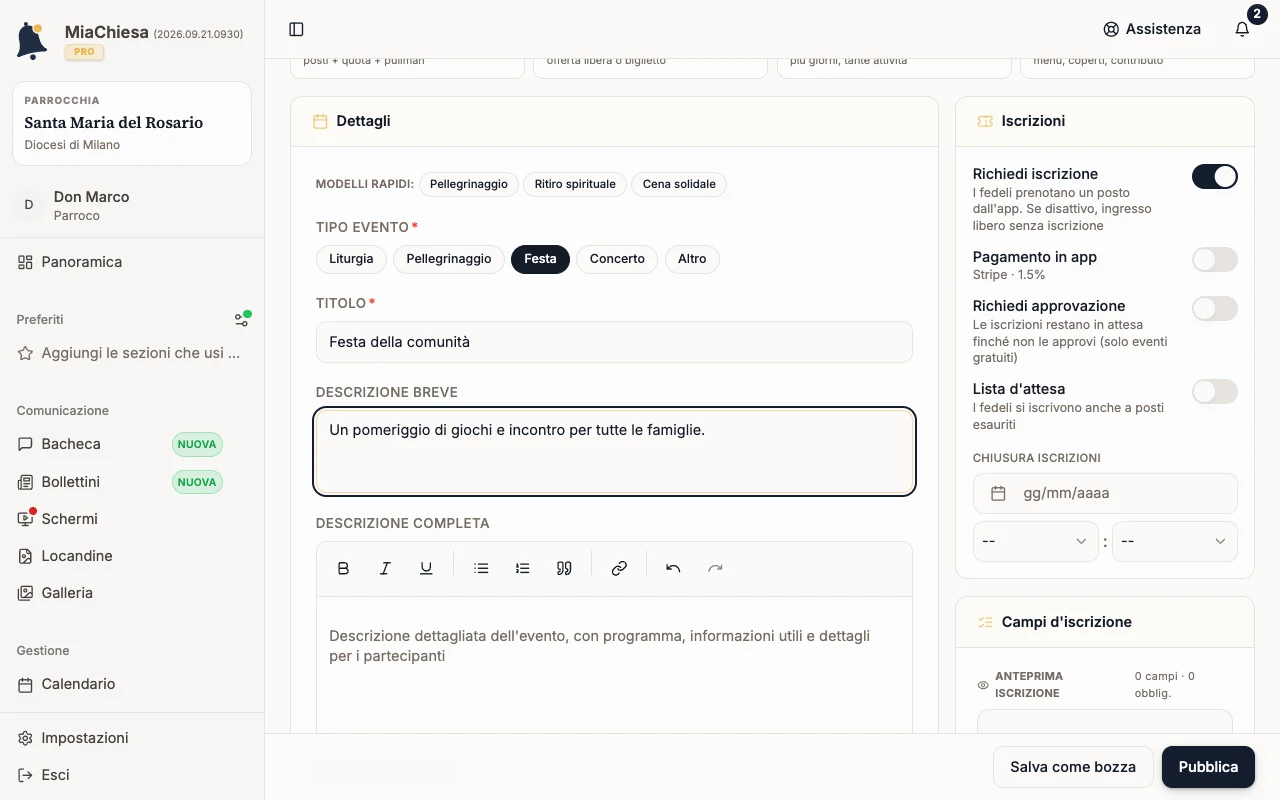Image resolution: width=1280 pixels, height=800 pixels.
Task: Click the eye icon beside Anteprima iscrizione
Action: point(983,685)
